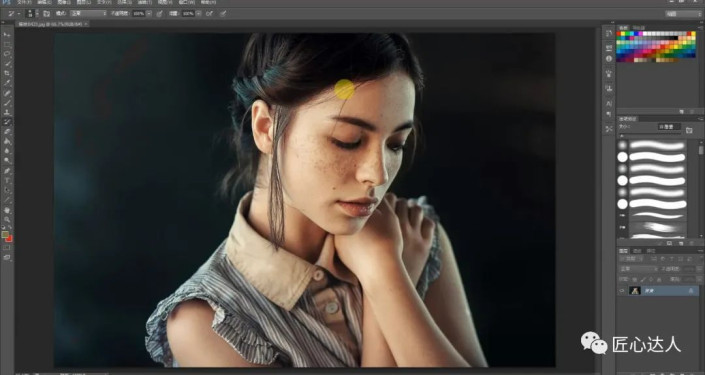Image resolution: width=705 pixels, height=375 pixels.
Task: Select the Hand tool
Action: (x=7, y=210)
